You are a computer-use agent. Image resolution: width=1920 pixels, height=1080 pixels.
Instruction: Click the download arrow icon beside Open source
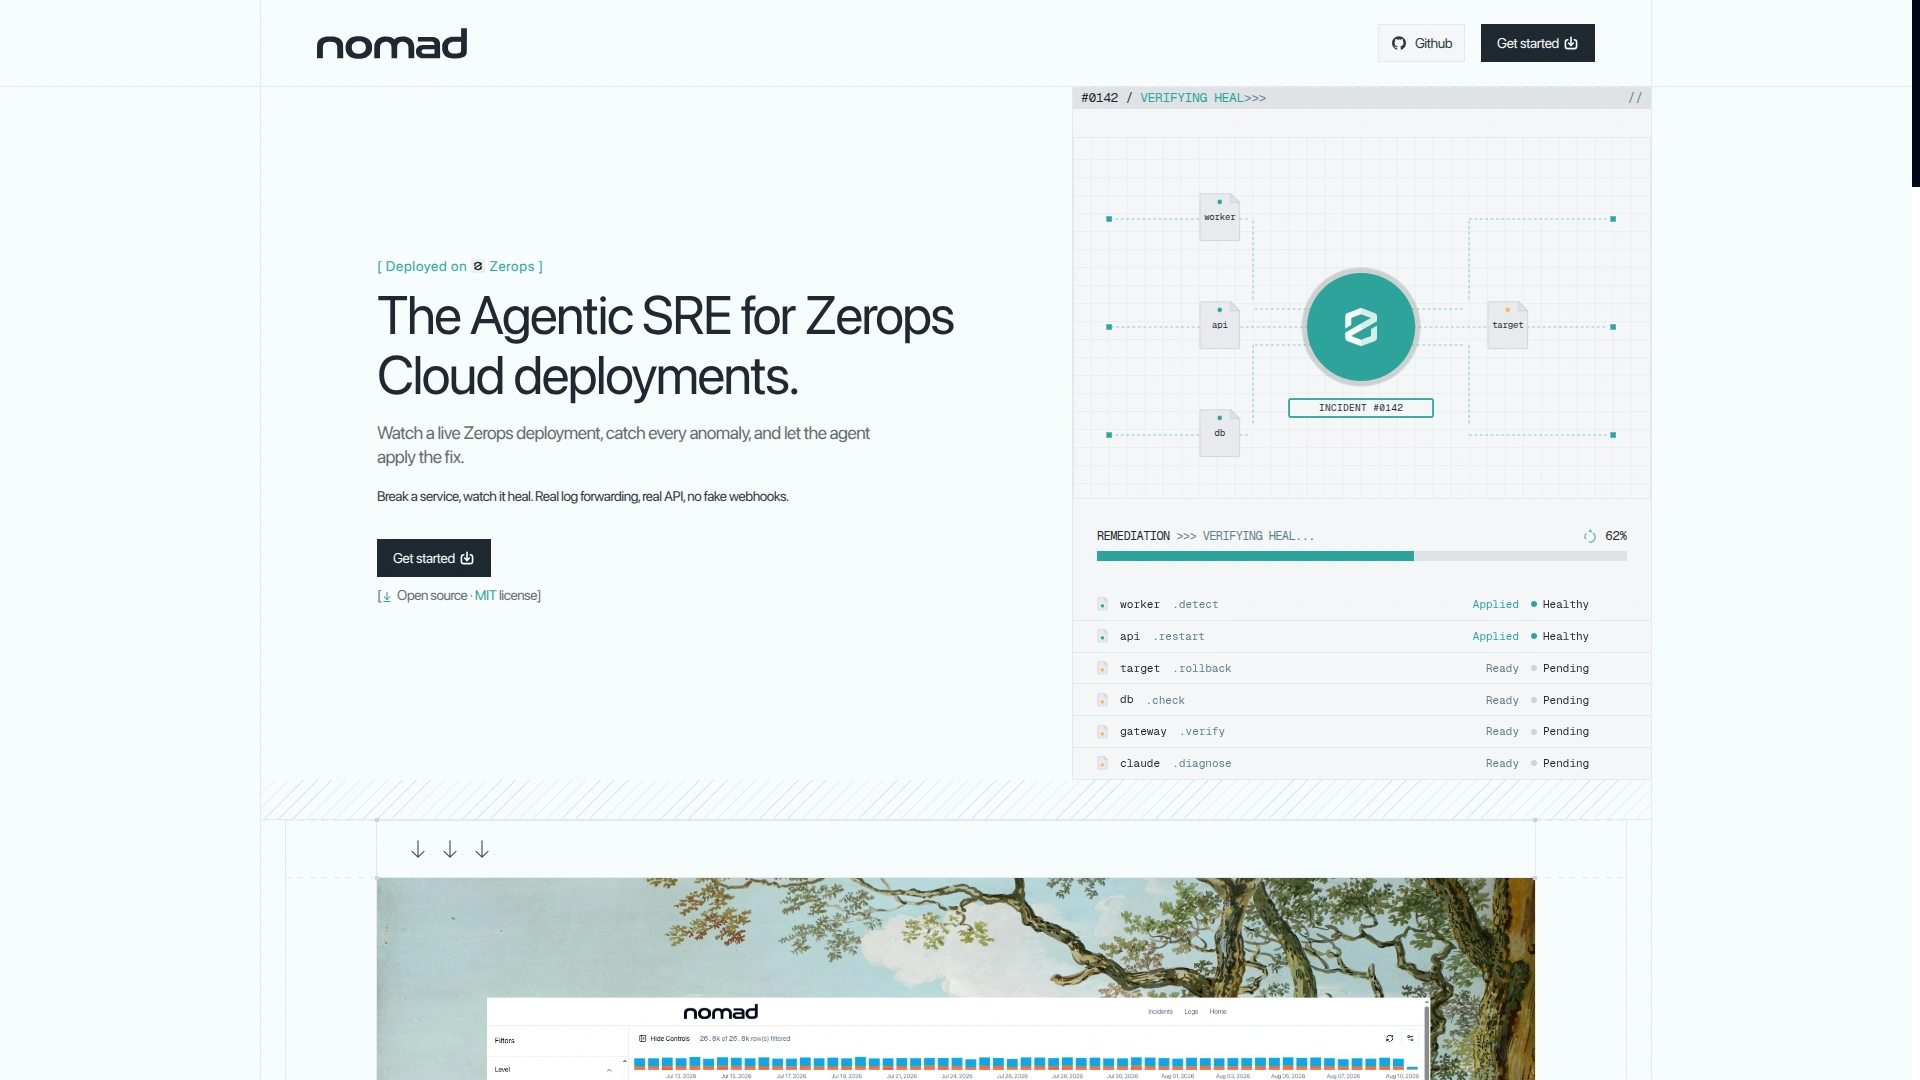tap(386, 596)
